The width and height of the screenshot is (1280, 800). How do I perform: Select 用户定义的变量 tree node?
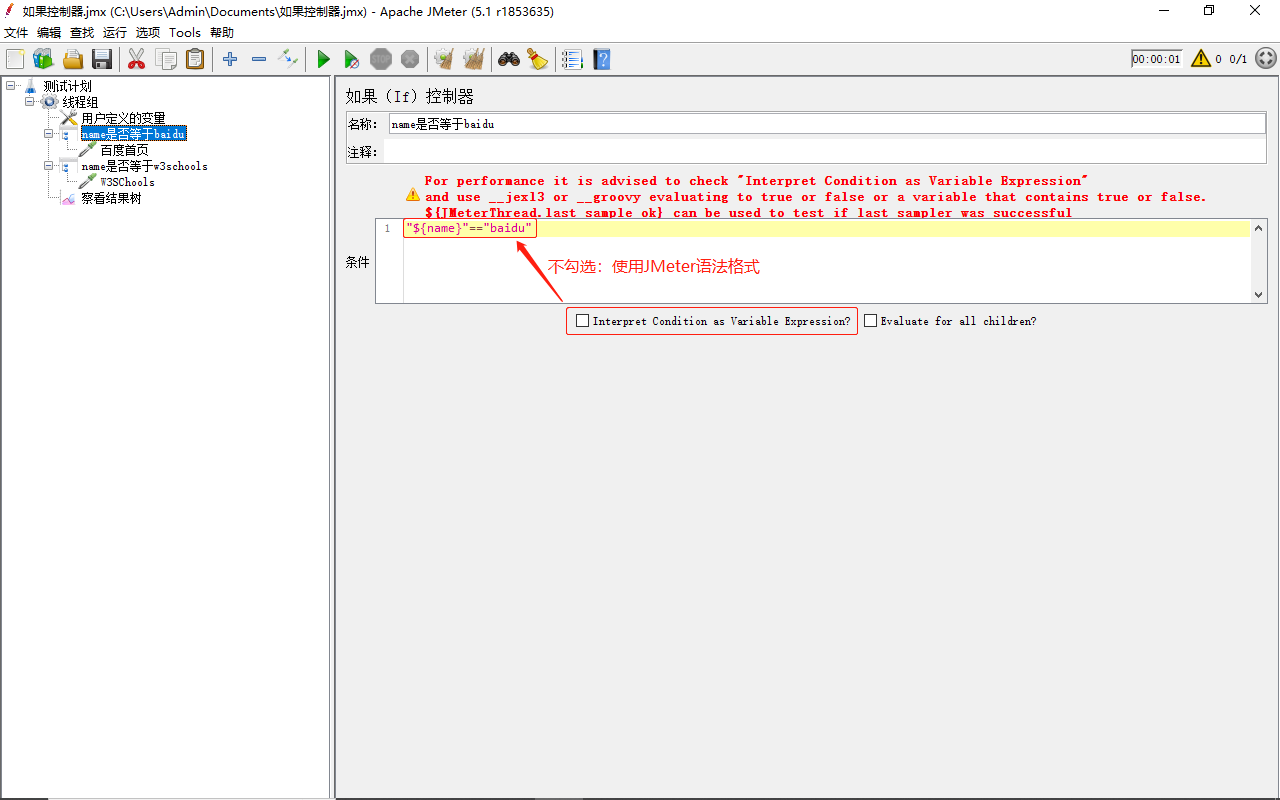[x=124, y=118]
